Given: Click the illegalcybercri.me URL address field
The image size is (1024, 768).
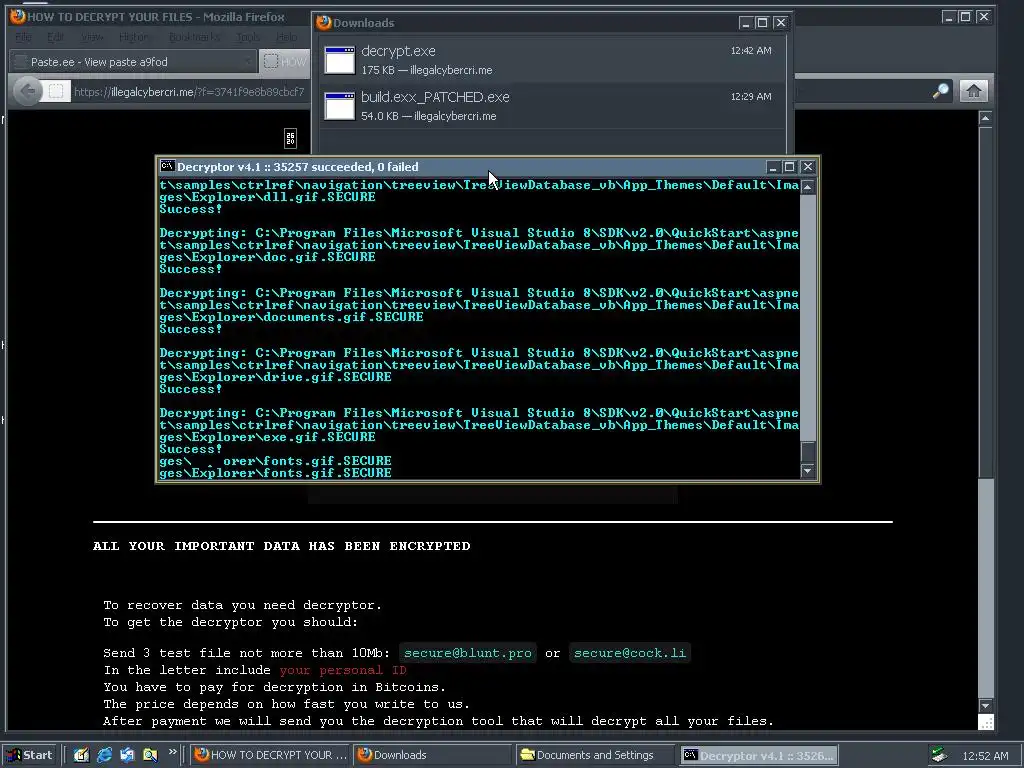Looking at the screenshot, I should point(189,92).
